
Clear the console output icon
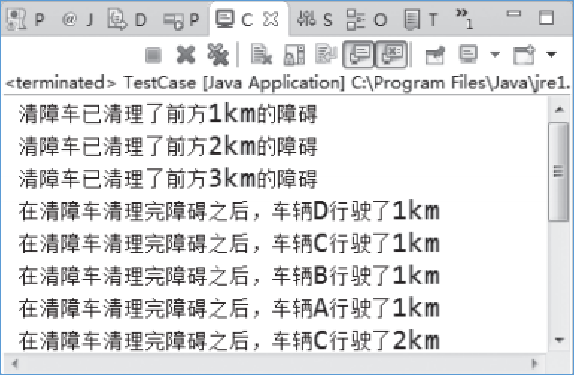(x=261, y=55)
